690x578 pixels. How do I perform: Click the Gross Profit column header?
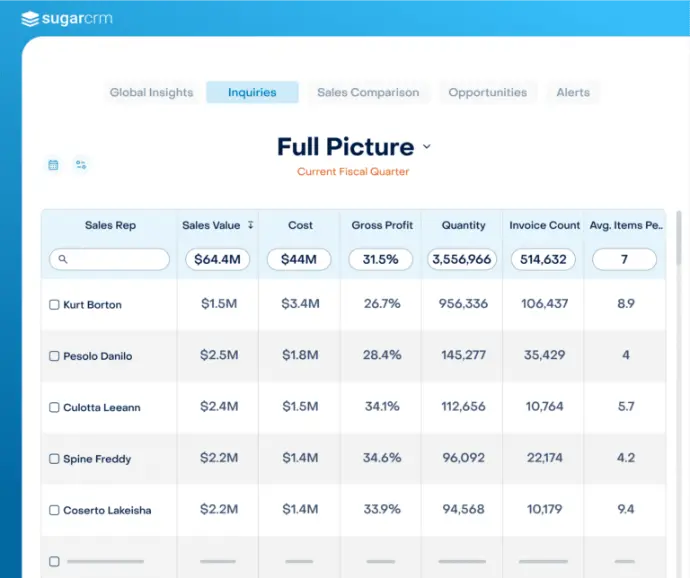pos(382,225)
